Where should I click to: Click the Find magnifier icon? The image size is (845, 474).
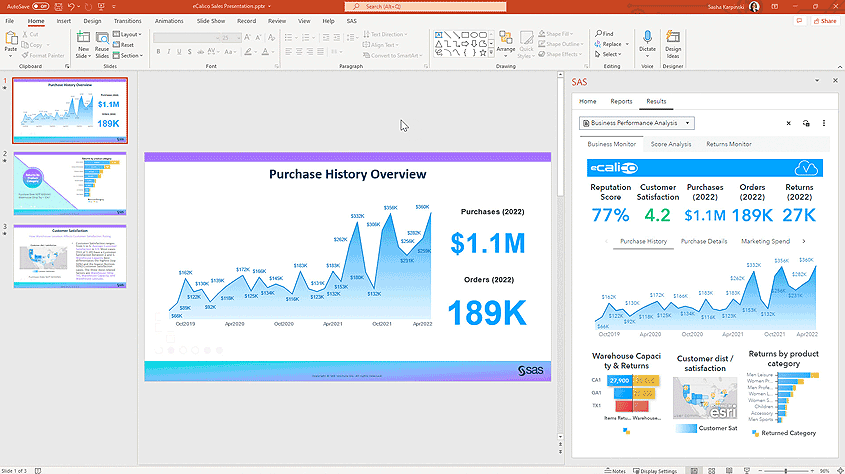pos(598,33)
